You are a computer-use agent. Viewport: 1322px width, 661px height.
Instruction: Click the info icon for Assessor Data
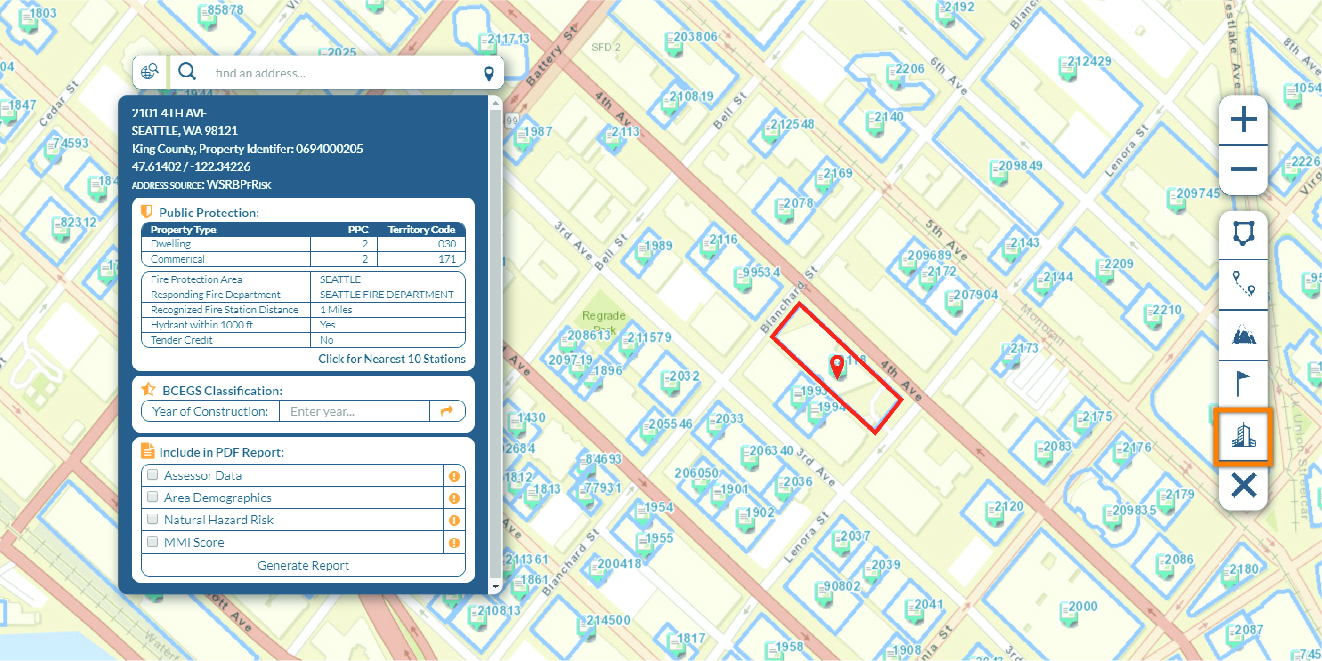(x=454, y=477)
